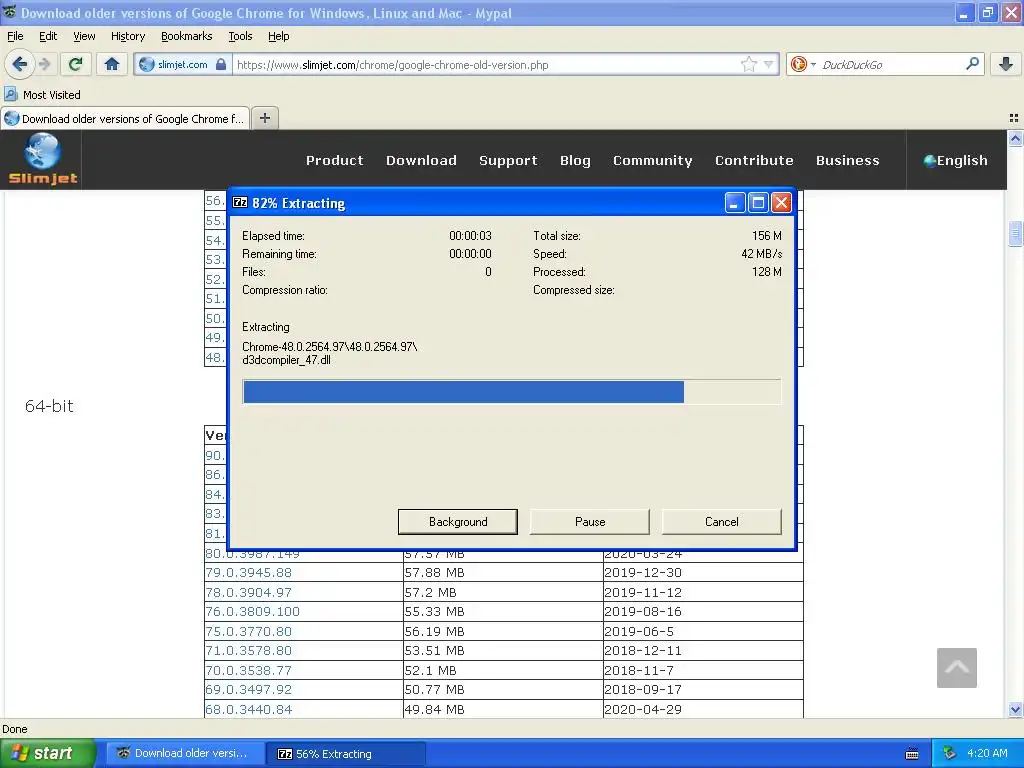Click the magnifier search icon
This screenshot has height=768, width=1024.
tap(972, 64)
